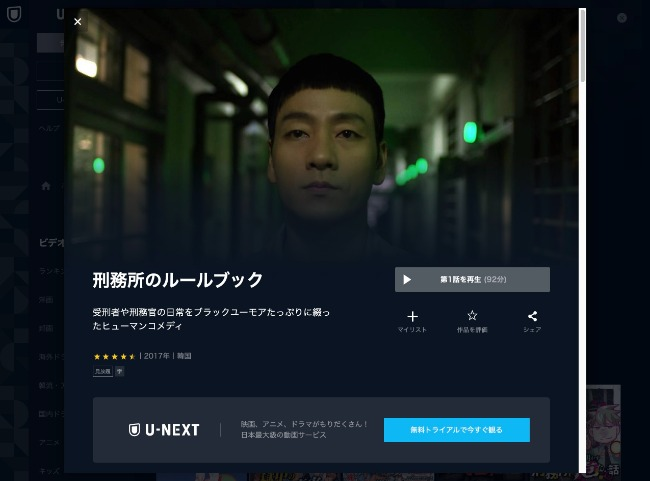Click the U-NEXT logo in the promo banner
Screen dimensions: 650x481
[x=164, y=430]
